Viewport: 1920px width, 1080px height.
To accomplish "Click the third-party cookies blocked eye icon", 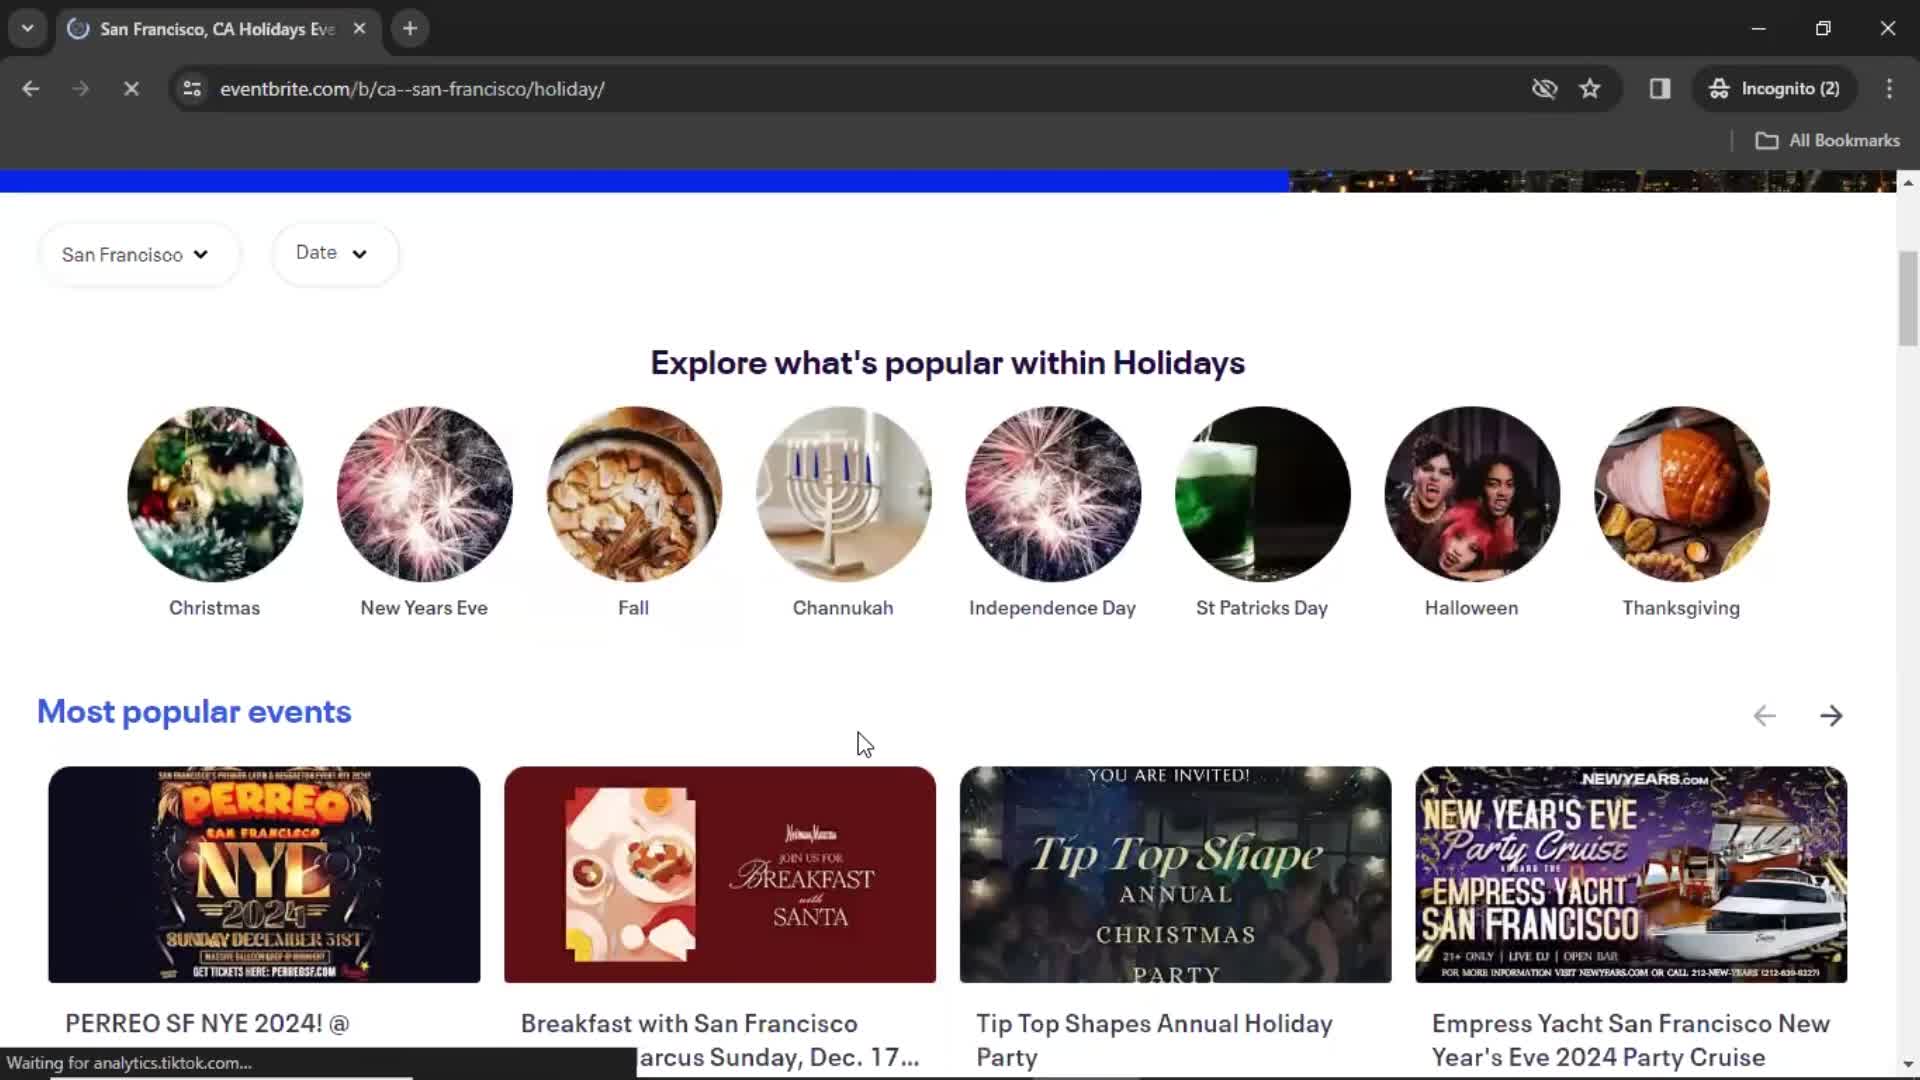I will pyautogui.click(x=1545, y=89).
